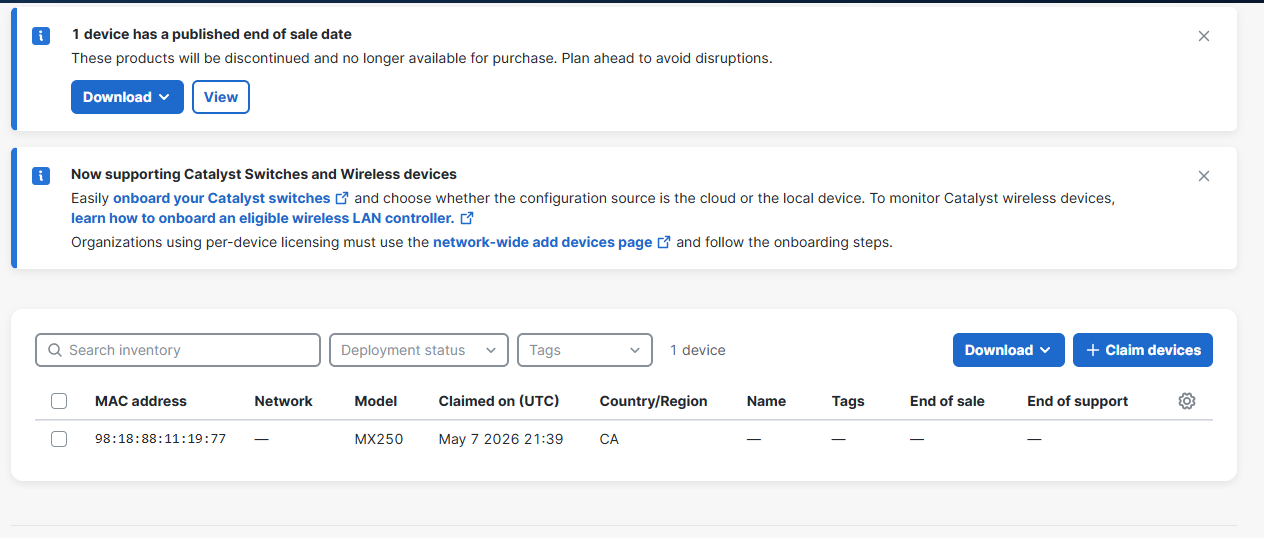Follow the onboard your Catalyst switches link
1264x538 pixels.
tap(222, 198)
